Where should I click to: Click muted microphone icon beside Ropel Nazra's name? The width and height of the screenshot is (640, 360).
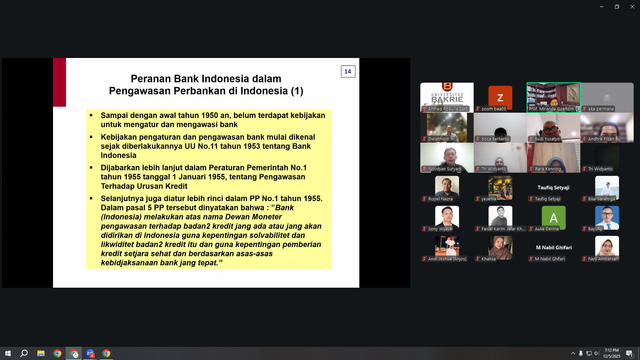424,199
